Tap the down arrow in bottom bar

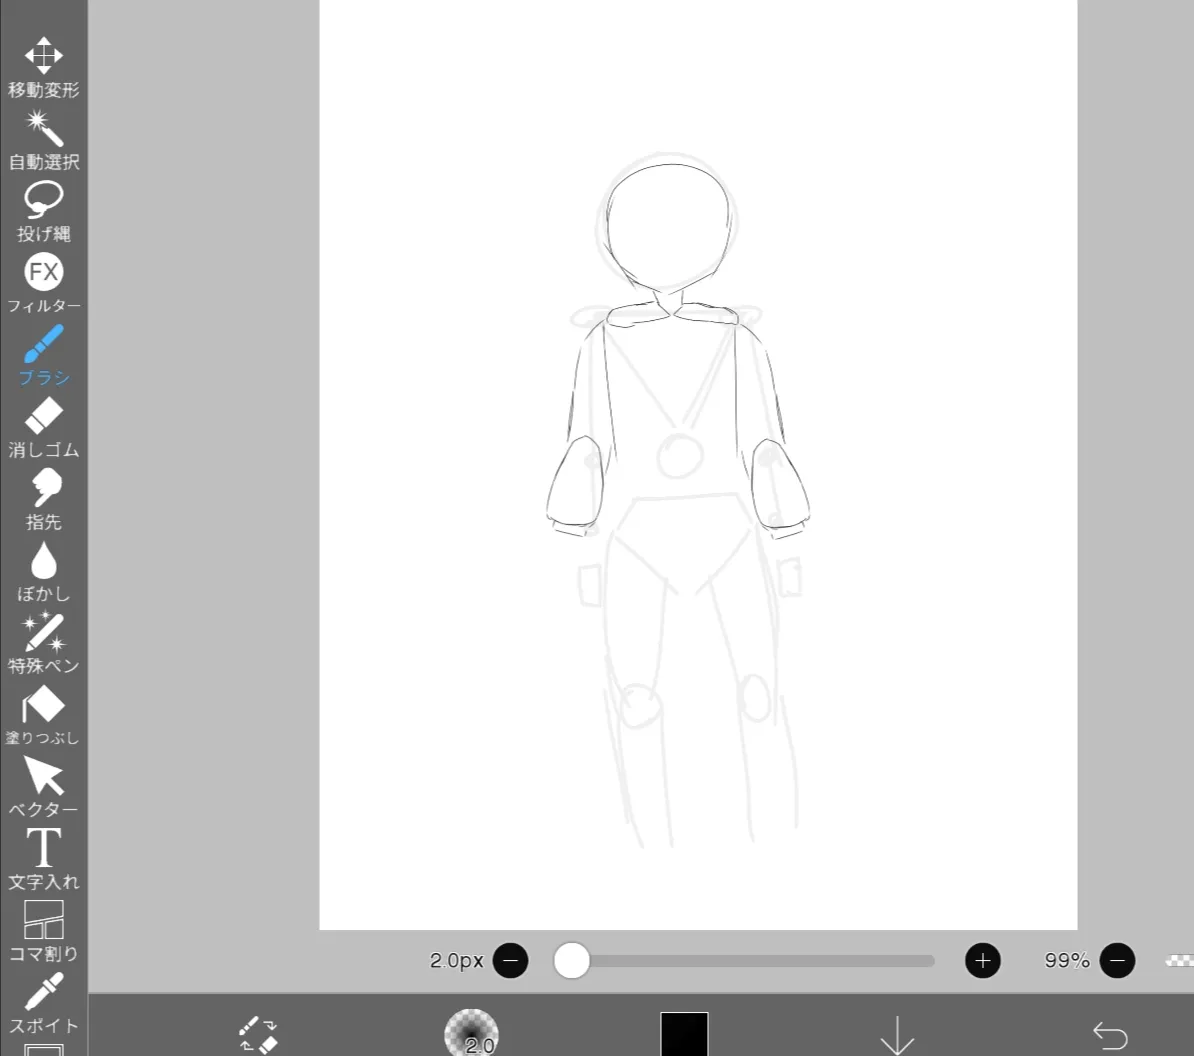point(897,1035)
